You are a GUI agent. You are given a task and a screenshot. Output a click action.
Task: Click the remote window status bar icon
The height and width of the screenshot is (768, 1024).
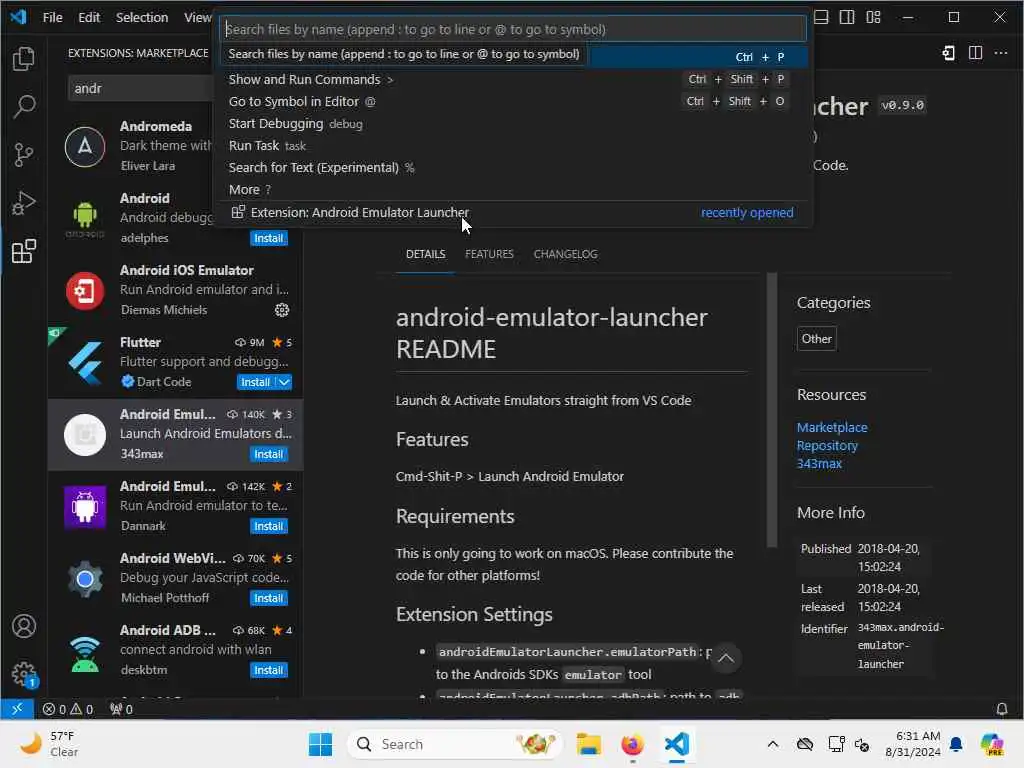coord(17,709)
